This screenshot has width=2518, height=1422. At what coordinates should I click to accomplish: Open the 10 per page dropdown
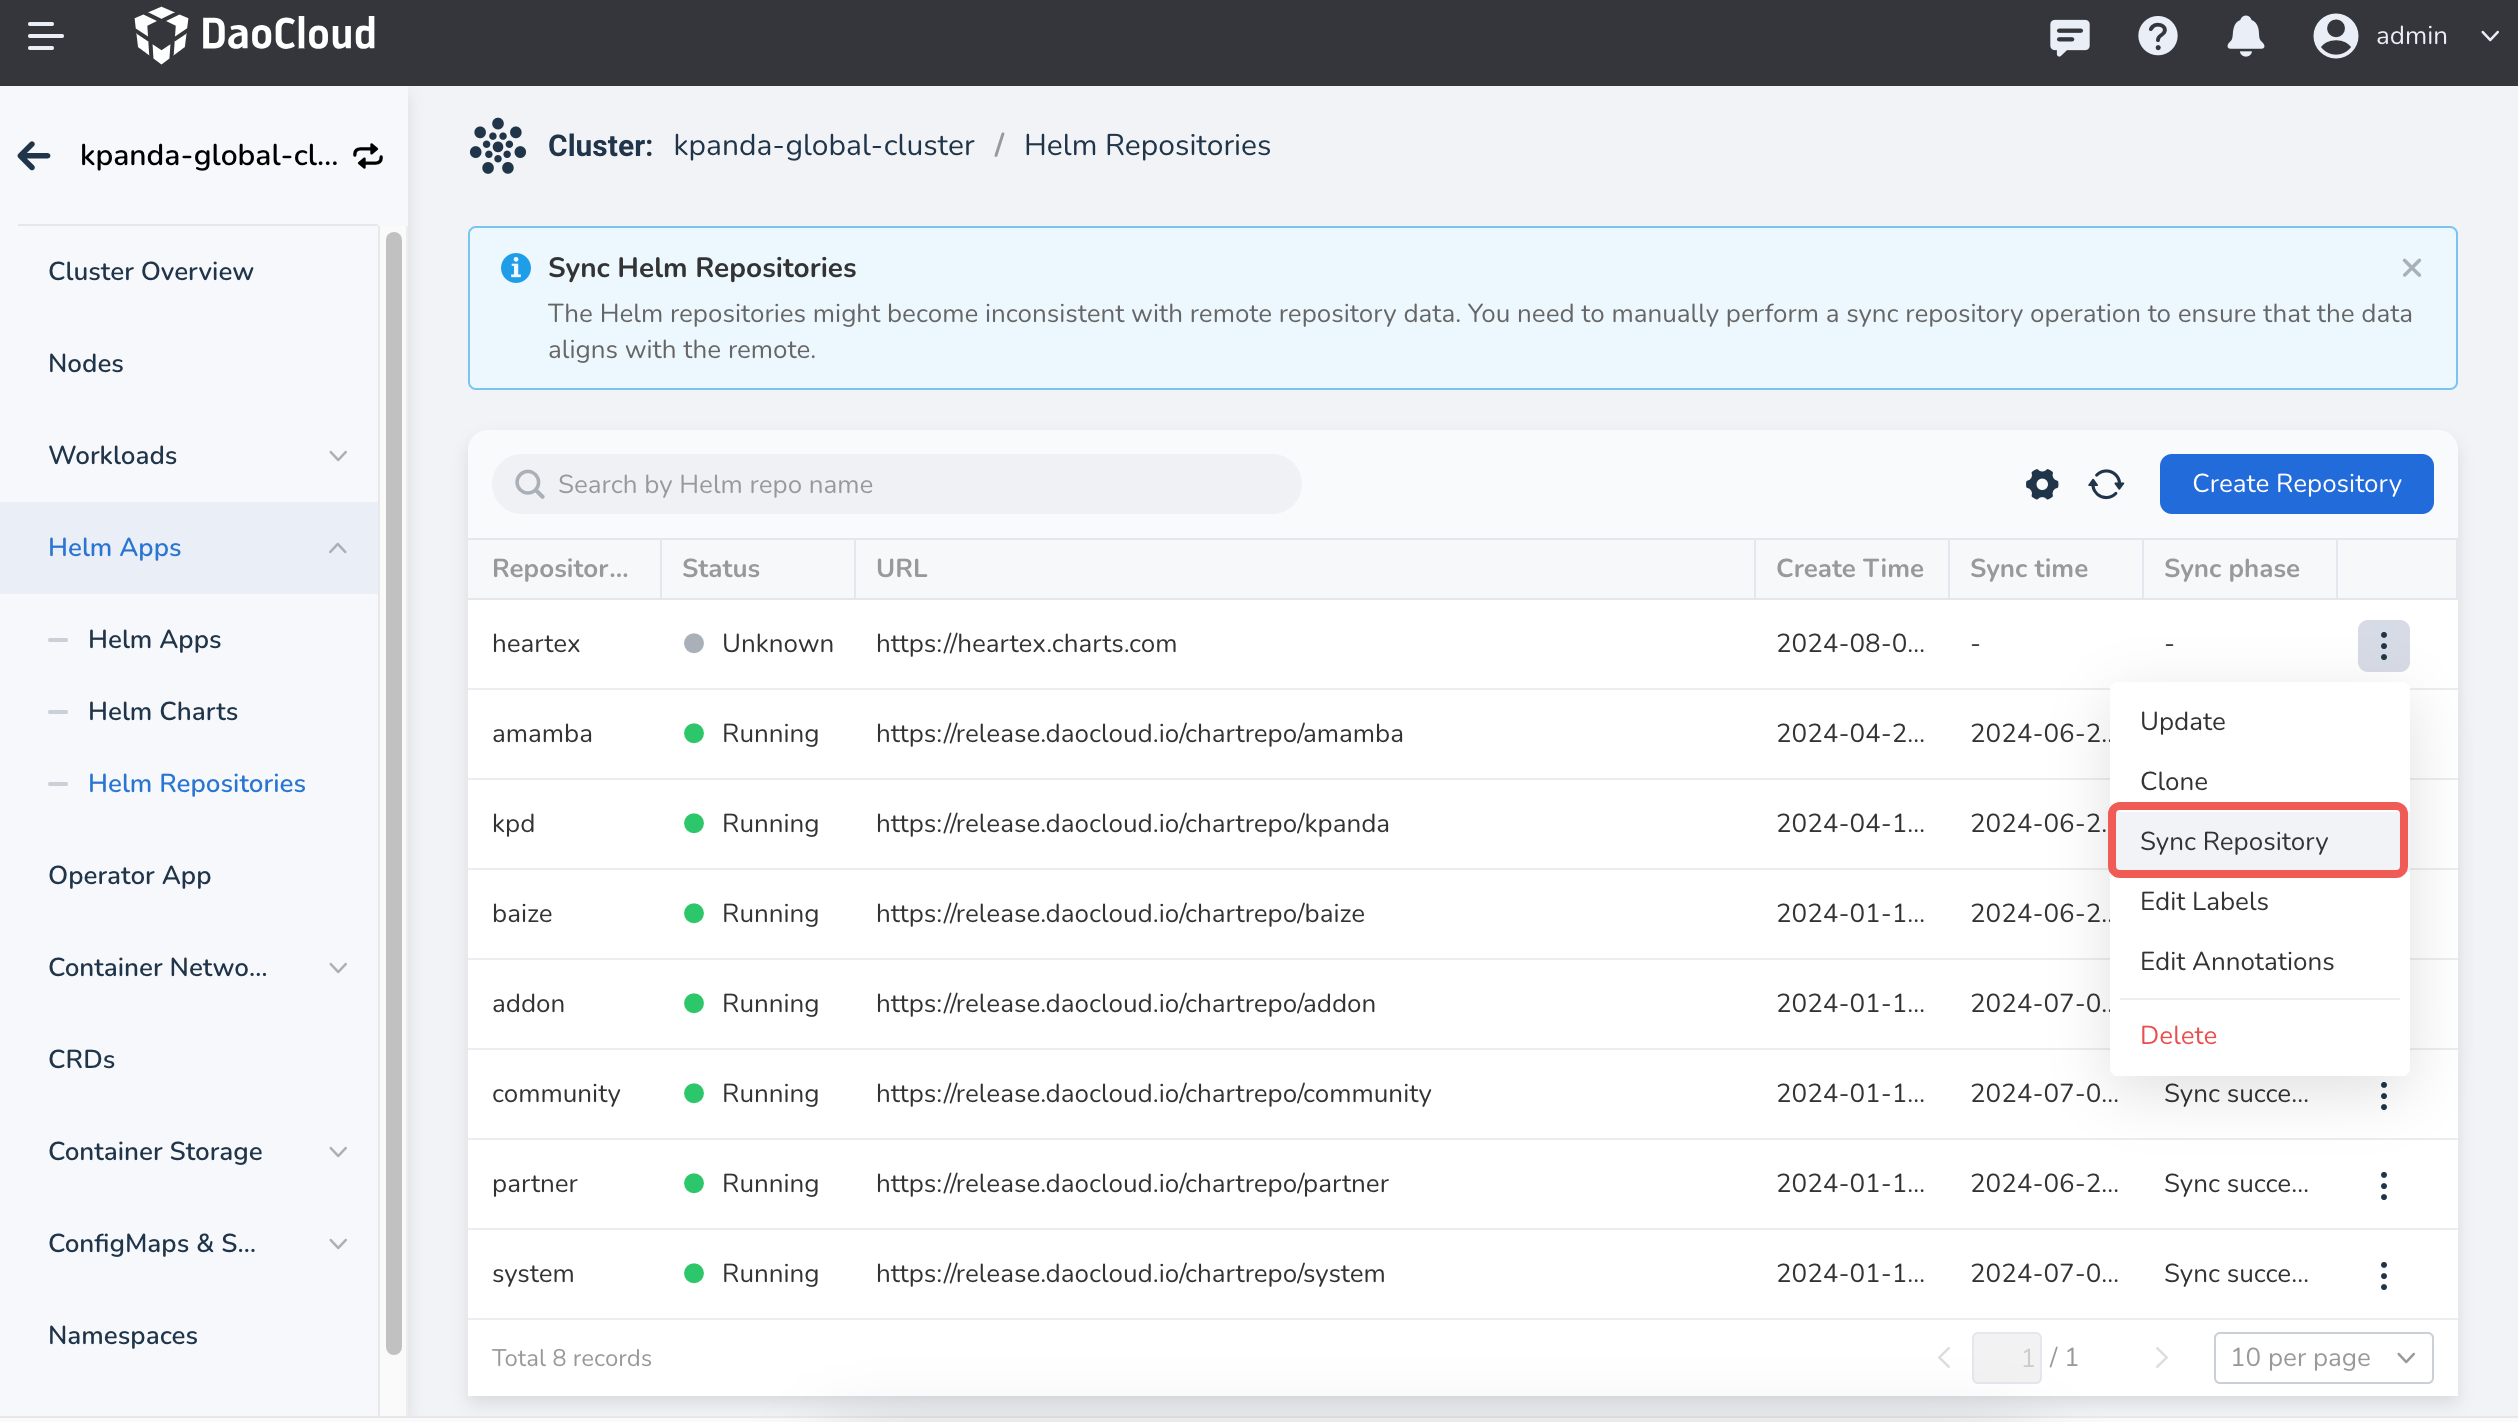(2322, 1357)
